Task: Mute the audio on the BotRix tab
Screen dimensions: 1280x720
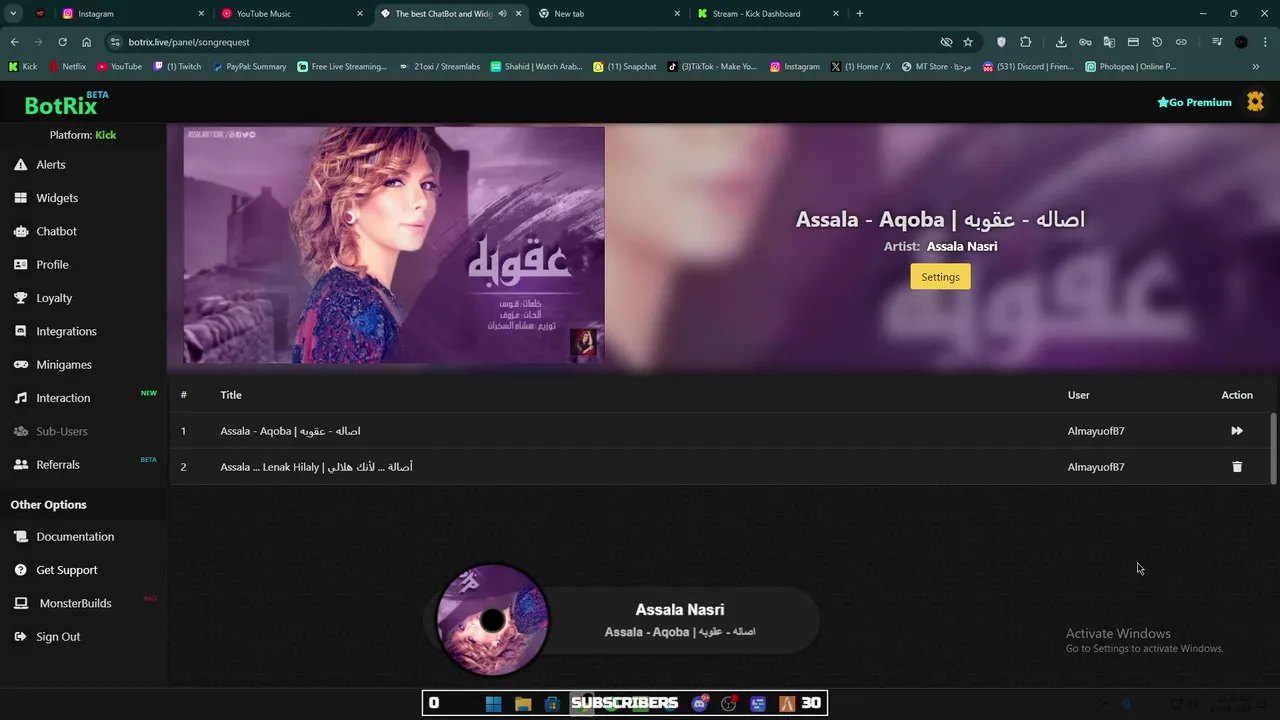Action: (x=502, y=14)
